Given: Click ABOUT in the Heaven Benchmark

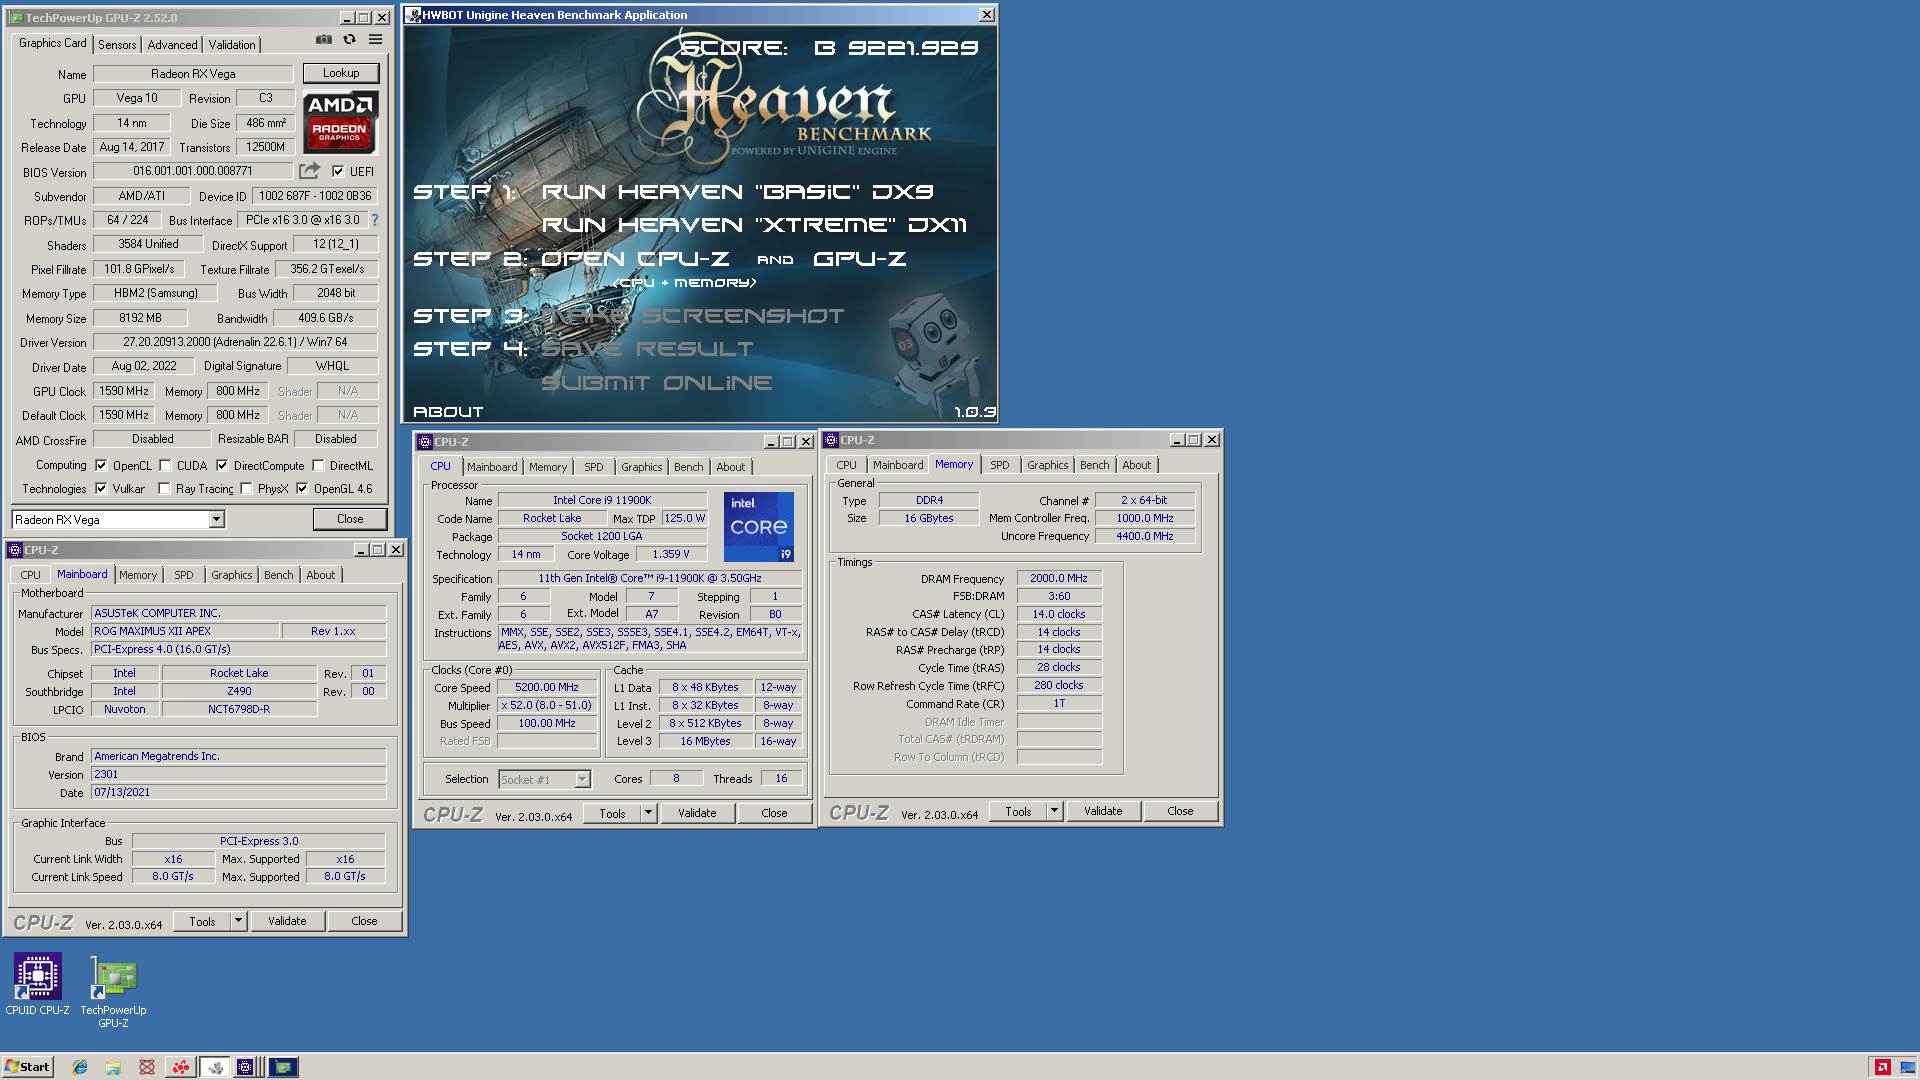Looking at the screenshot, I should pos(448,412).
